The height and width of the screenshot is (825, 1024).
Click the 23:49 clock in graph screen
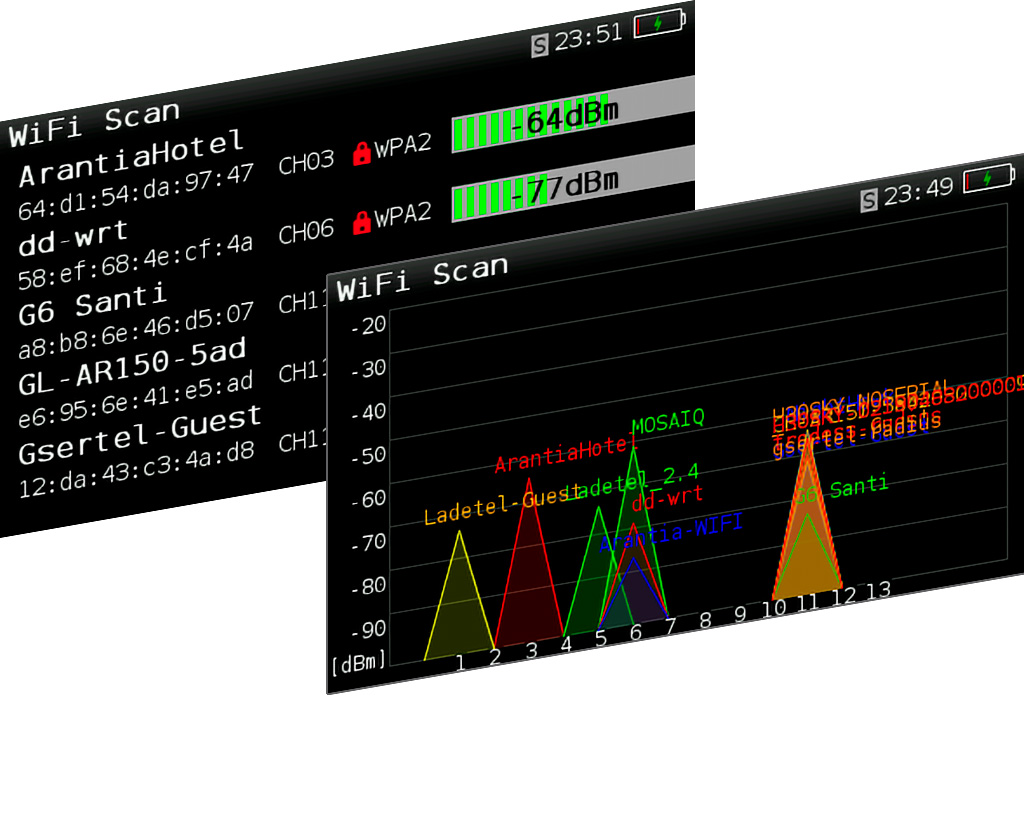pos(919,191)
